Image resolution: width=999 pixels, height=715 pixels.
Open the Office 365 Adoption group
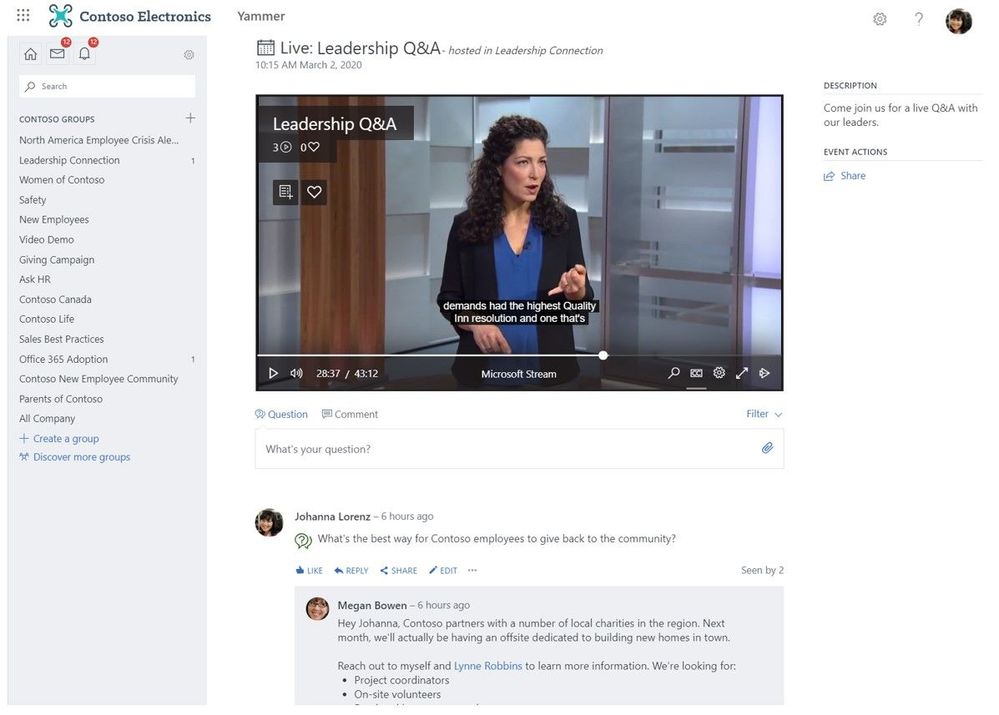[64, 359]
